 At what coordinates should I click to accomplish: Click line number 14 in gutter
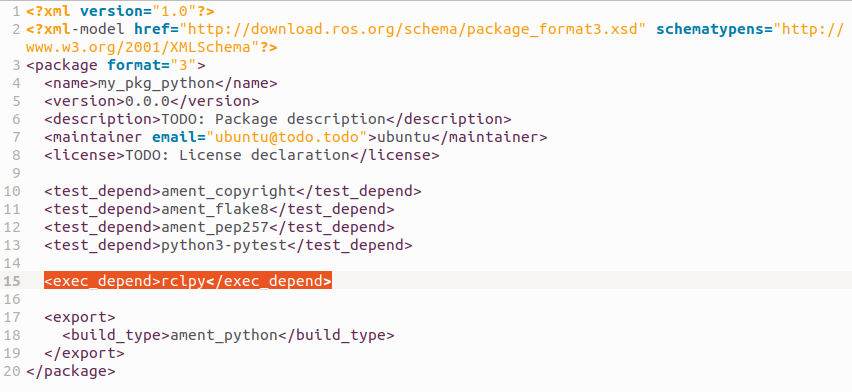[x=11, y=263]
